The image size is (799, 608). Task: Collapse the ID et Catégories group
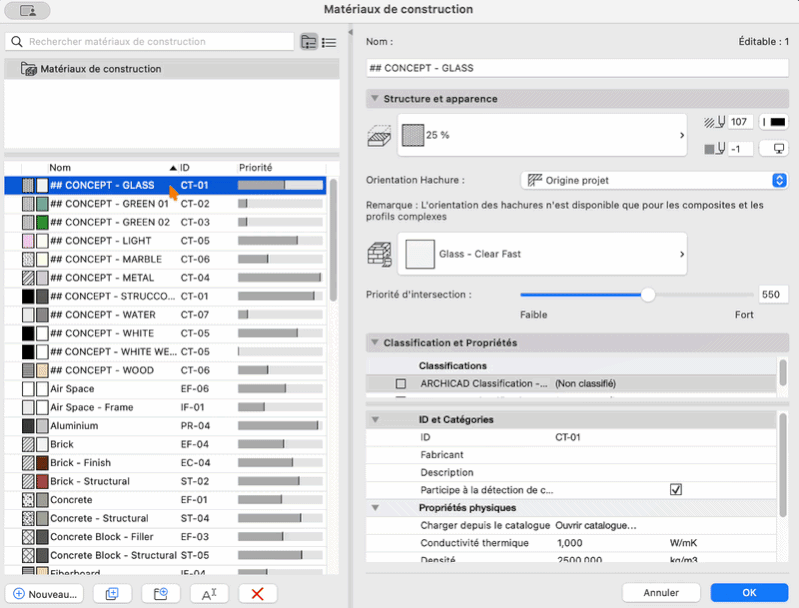point(375,419)
